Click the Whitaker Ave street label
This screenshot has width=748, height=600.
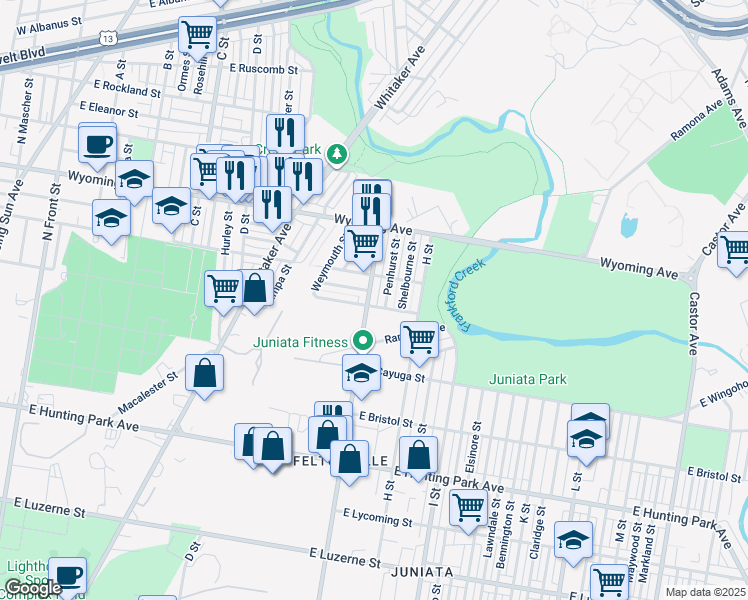point(400,78)
